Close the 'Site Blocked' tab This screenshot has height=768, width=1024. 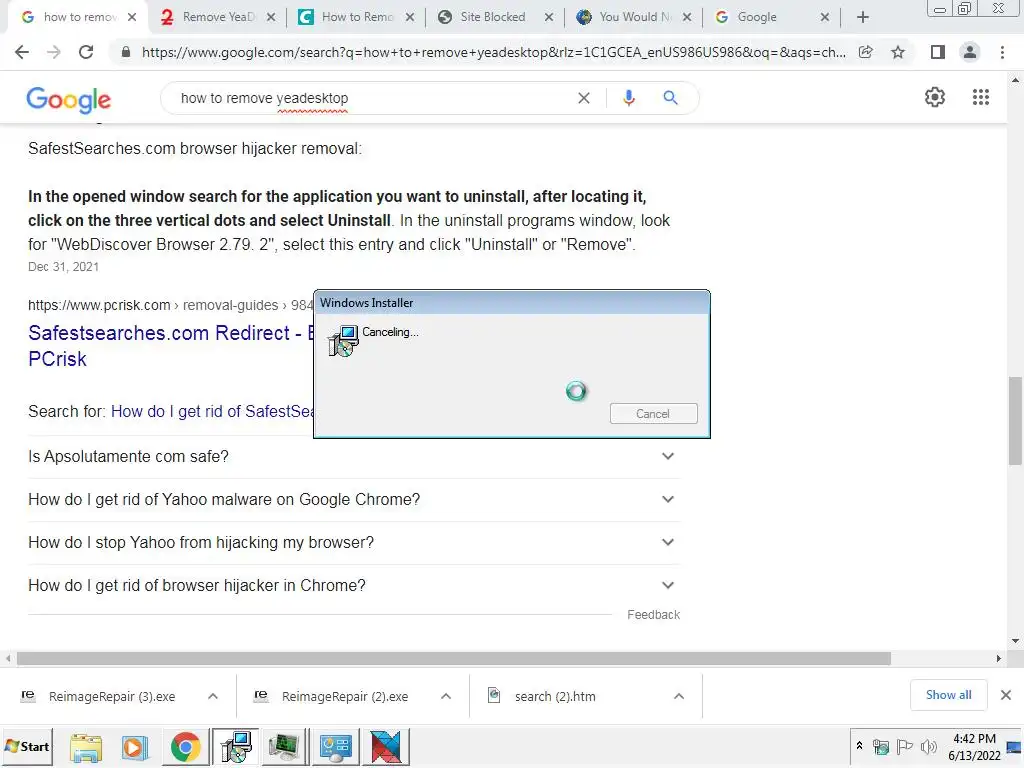(x=549, y=17)
